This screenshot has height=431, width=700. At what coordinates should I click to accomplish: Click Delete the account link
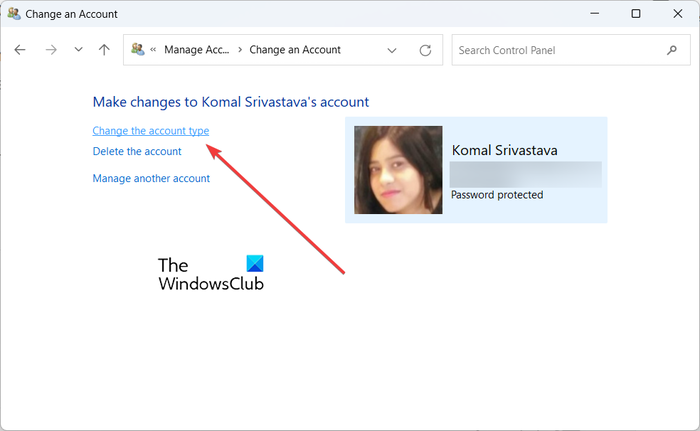(x=137, y=151)
